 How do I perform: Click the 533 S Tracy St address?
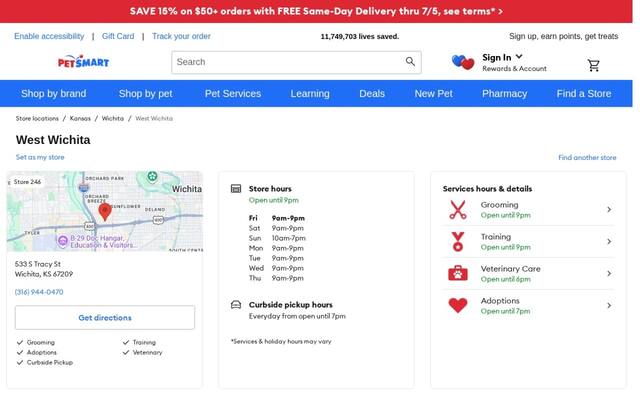[44, 269]
